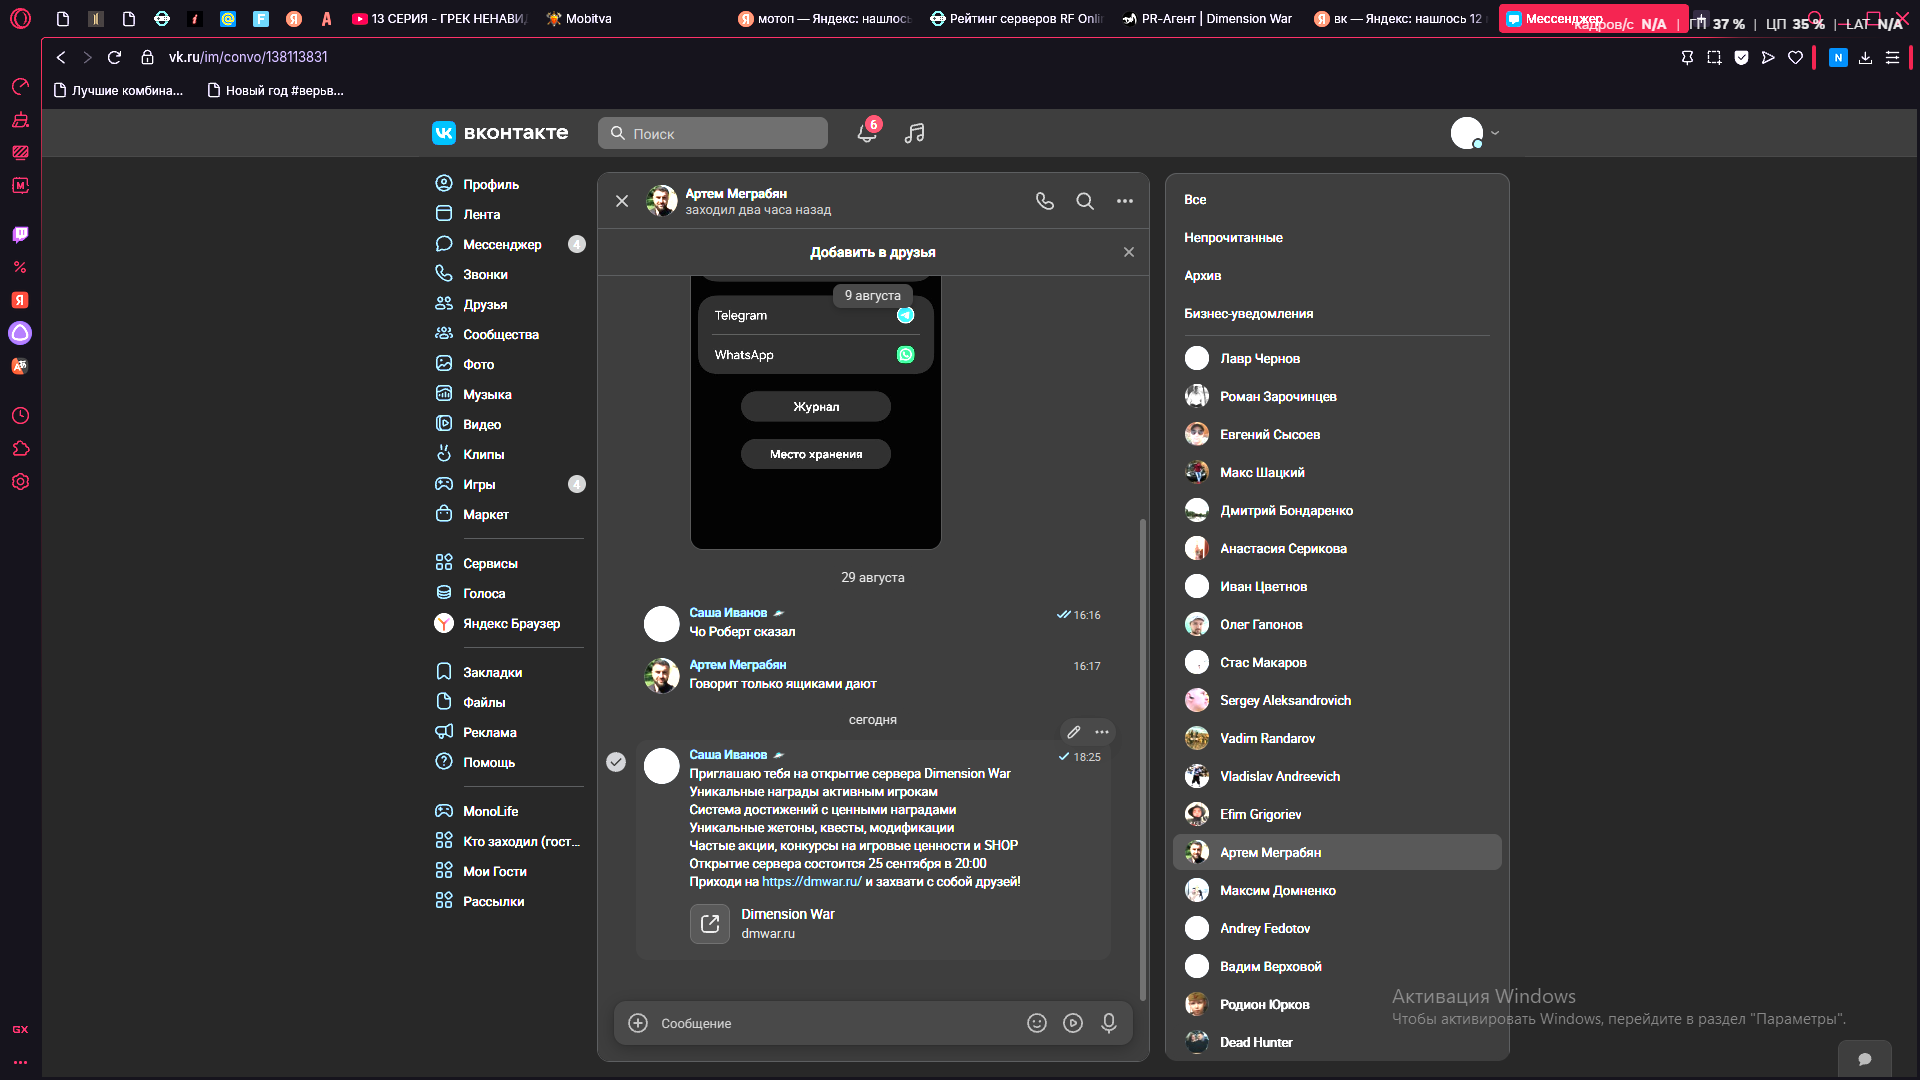Viewport: 1920px width, 1080px height.
Task: Open browser downloads icon
Action: pyautogui.click(x=1865, y=58)
